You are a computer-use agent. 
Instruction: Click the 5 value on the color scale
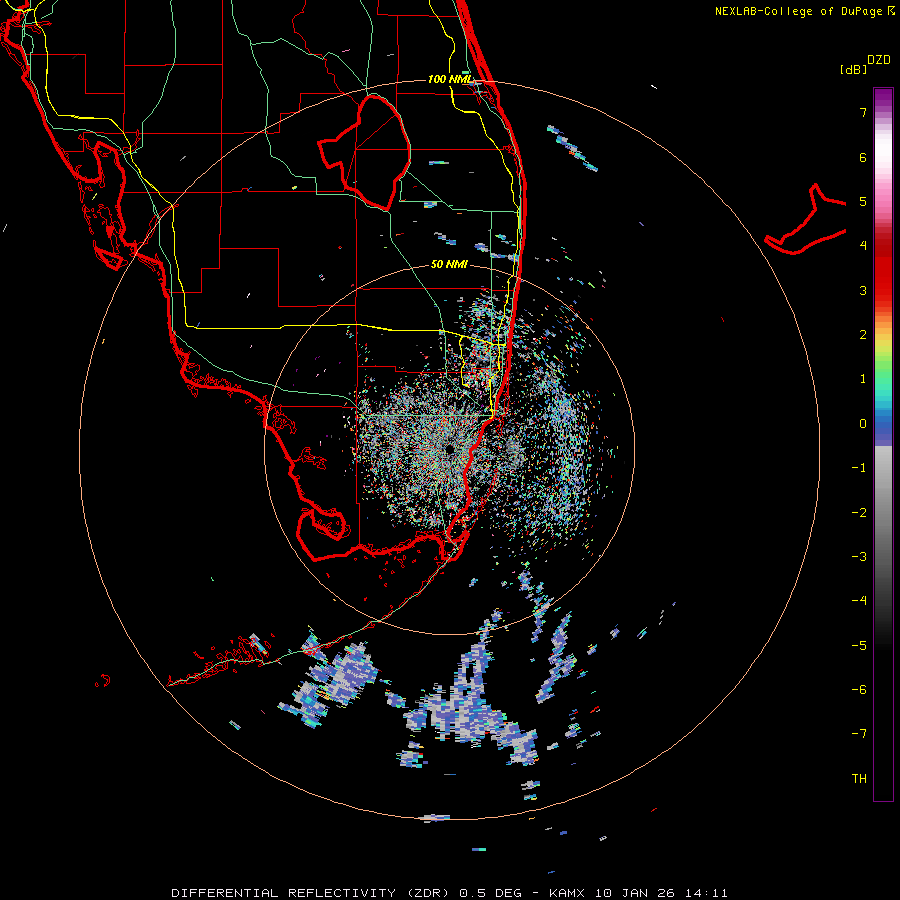[863, 201]
